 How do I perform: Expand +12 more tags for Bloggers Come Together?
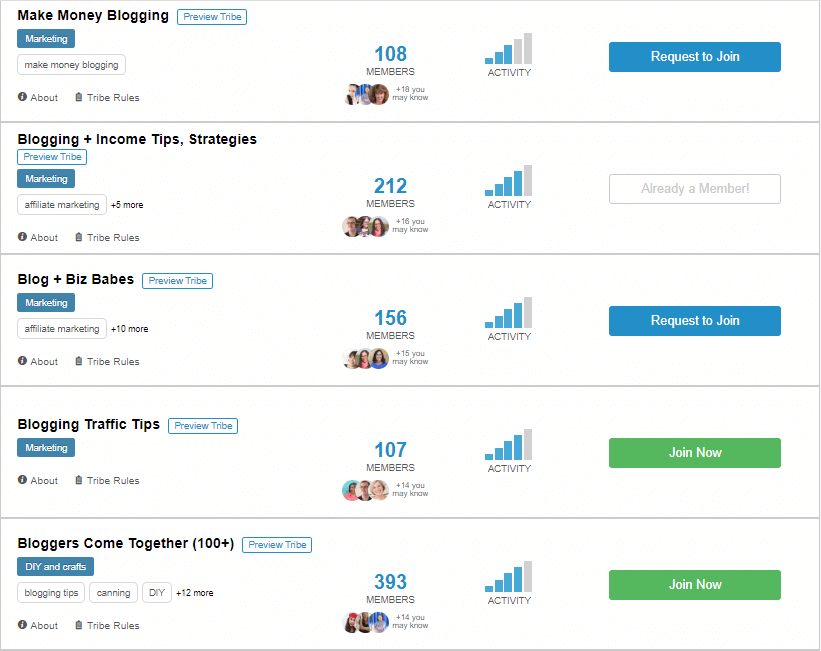[194, 593]
